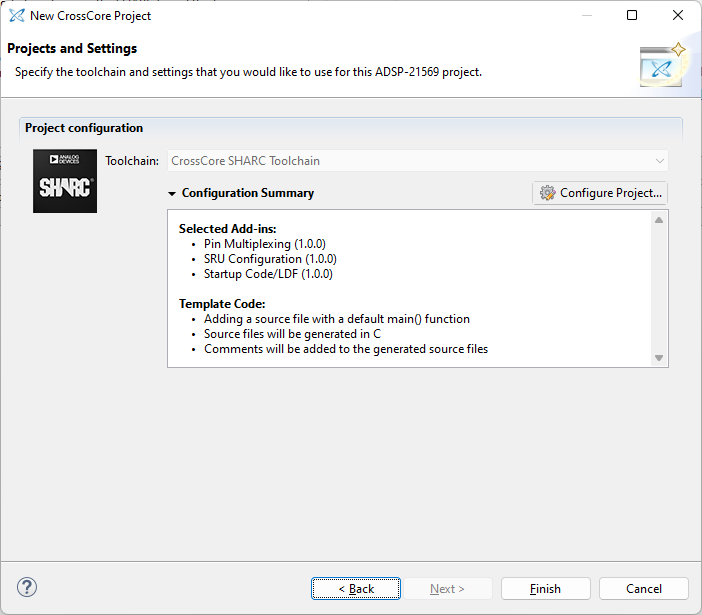Click the Startup Code/LDF (1.0.0) line
Image resolution: width=702 pixels, height=615 pixels.
click(268, 274)
